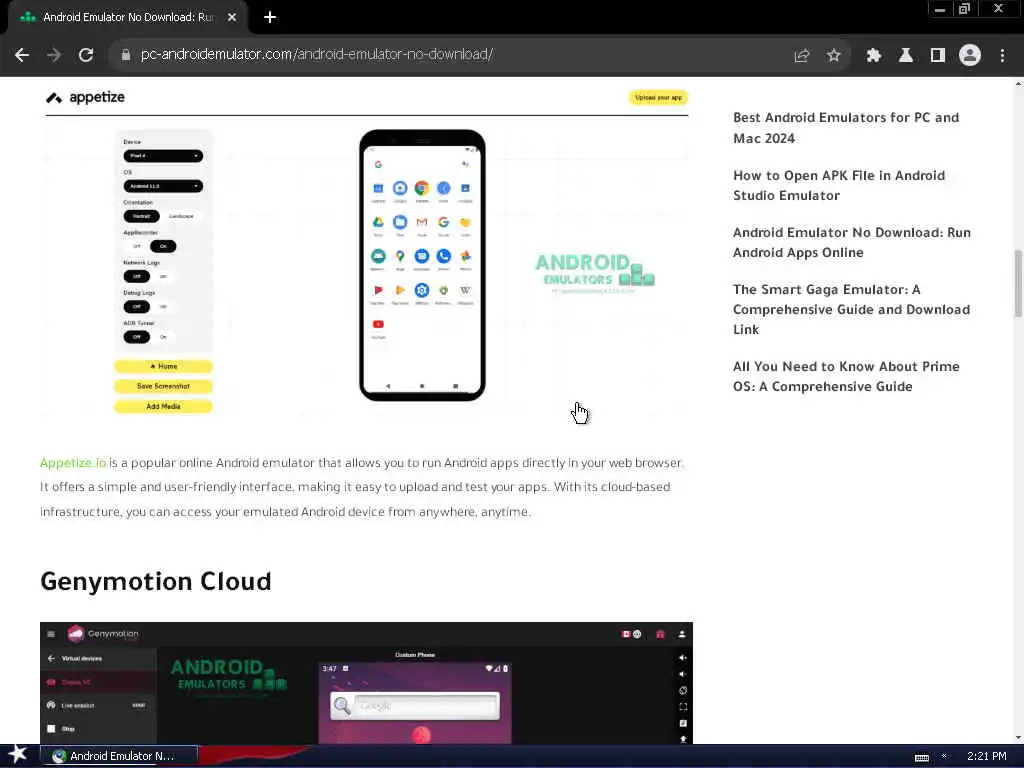Click the address bar URL
Image resolution: width=1024 pixels, height=768 pixels.
(317, 54)
